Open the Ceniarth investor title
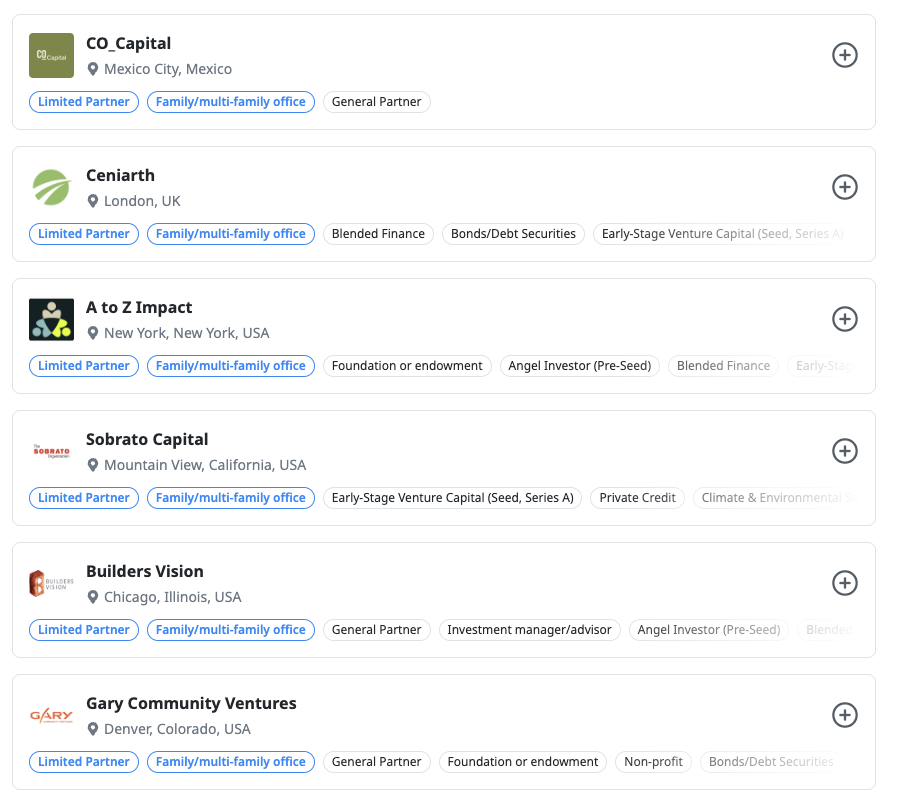Viewport: 900px width, 796px height. click(x=121, y=175)
